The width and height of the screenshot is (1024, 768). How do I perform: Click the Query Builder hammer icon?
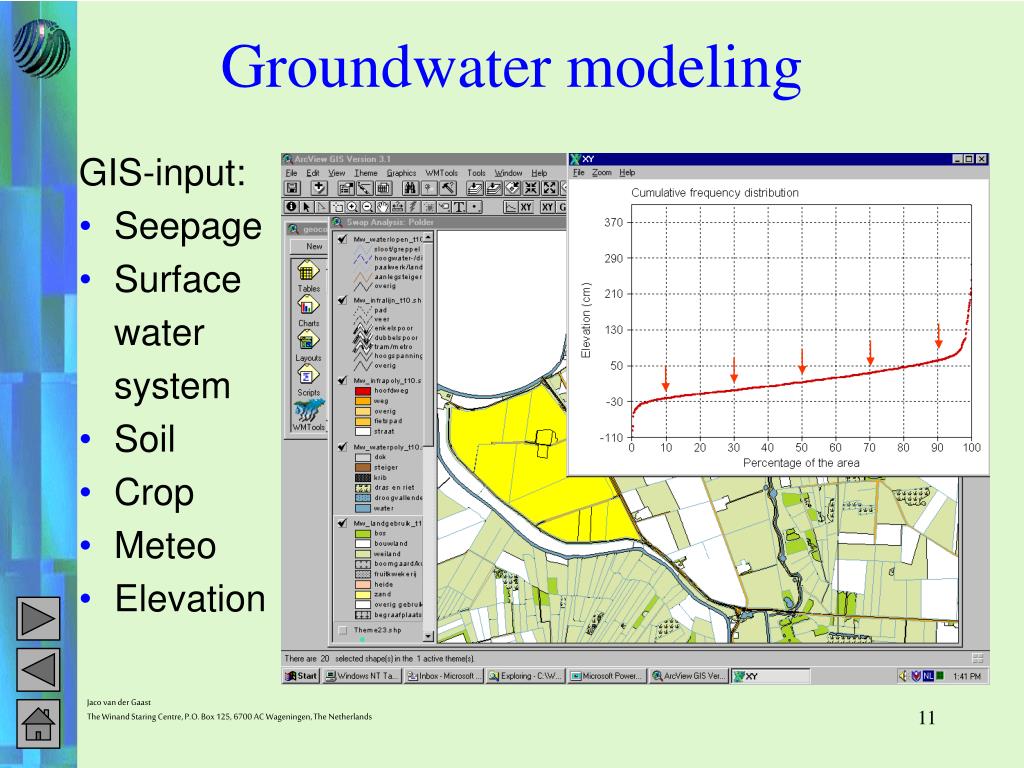(448, 188)
